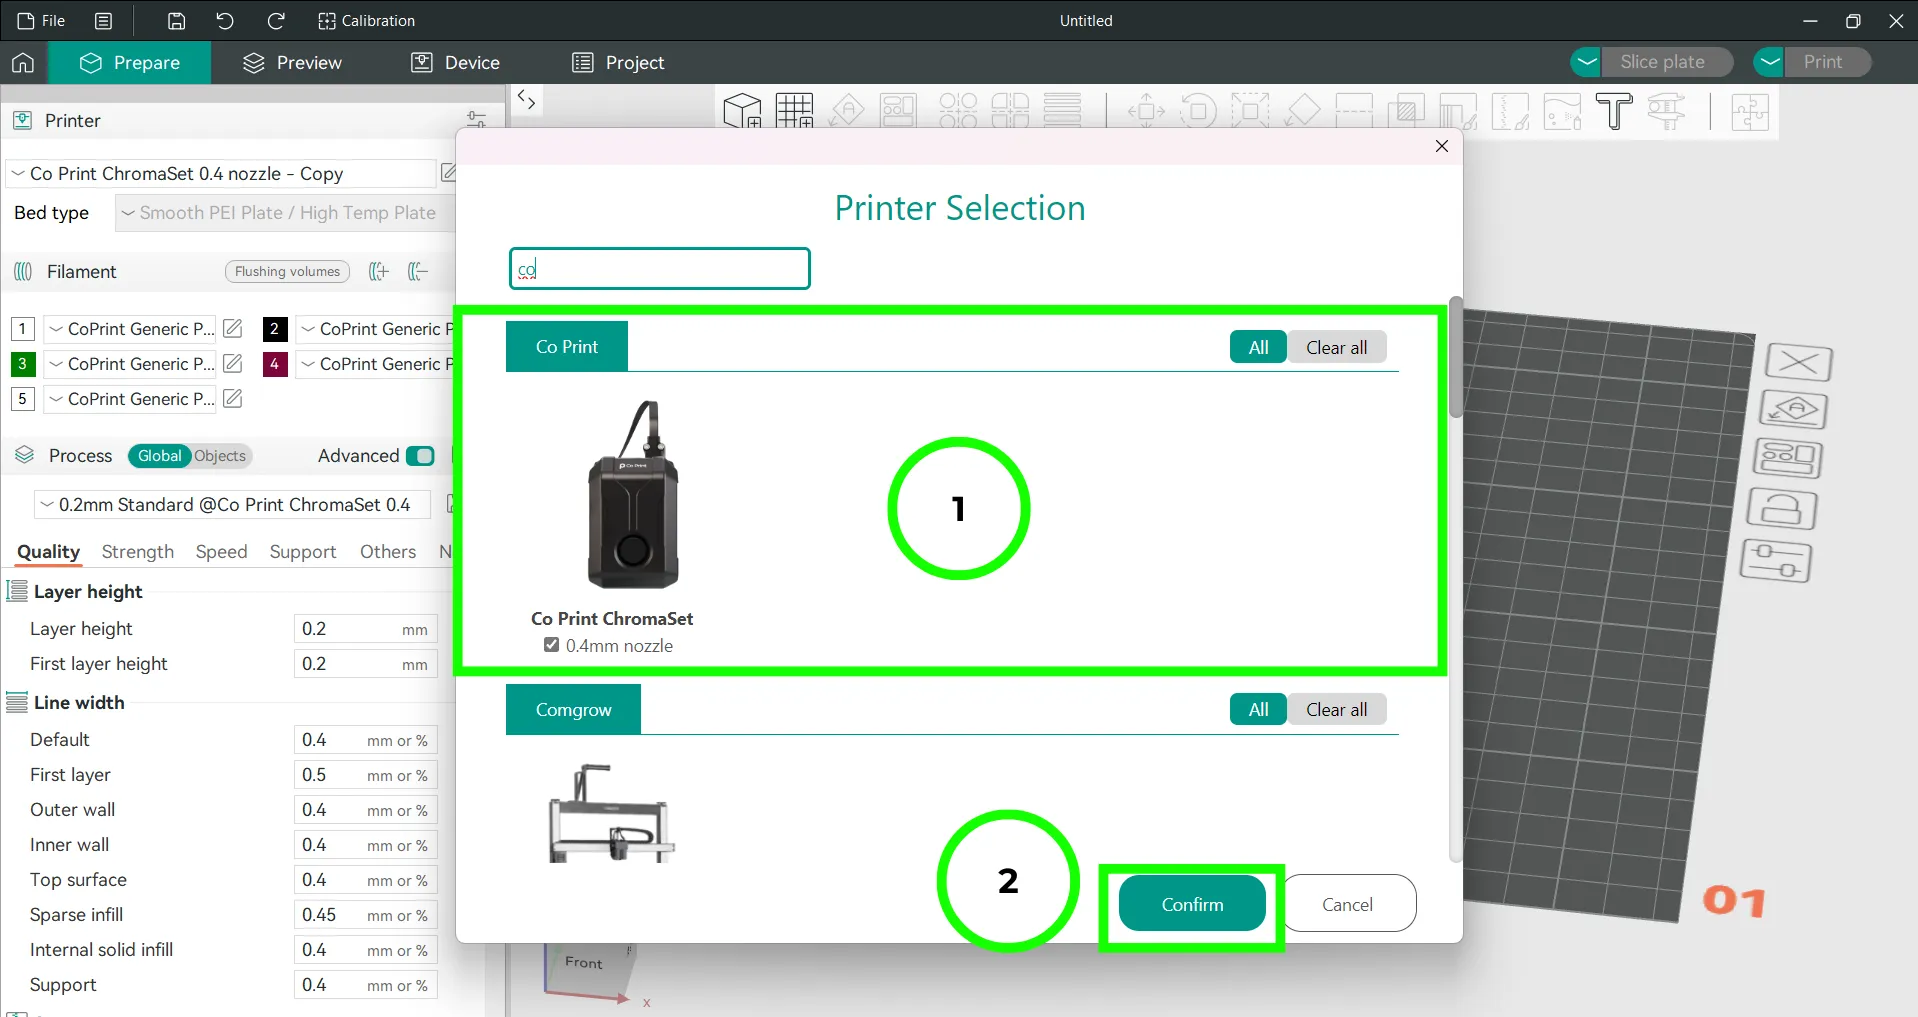Select the Support painting tool icon
Image resolution: width=1918 pixels, height=1017 pixels.
click(1458, 111)
